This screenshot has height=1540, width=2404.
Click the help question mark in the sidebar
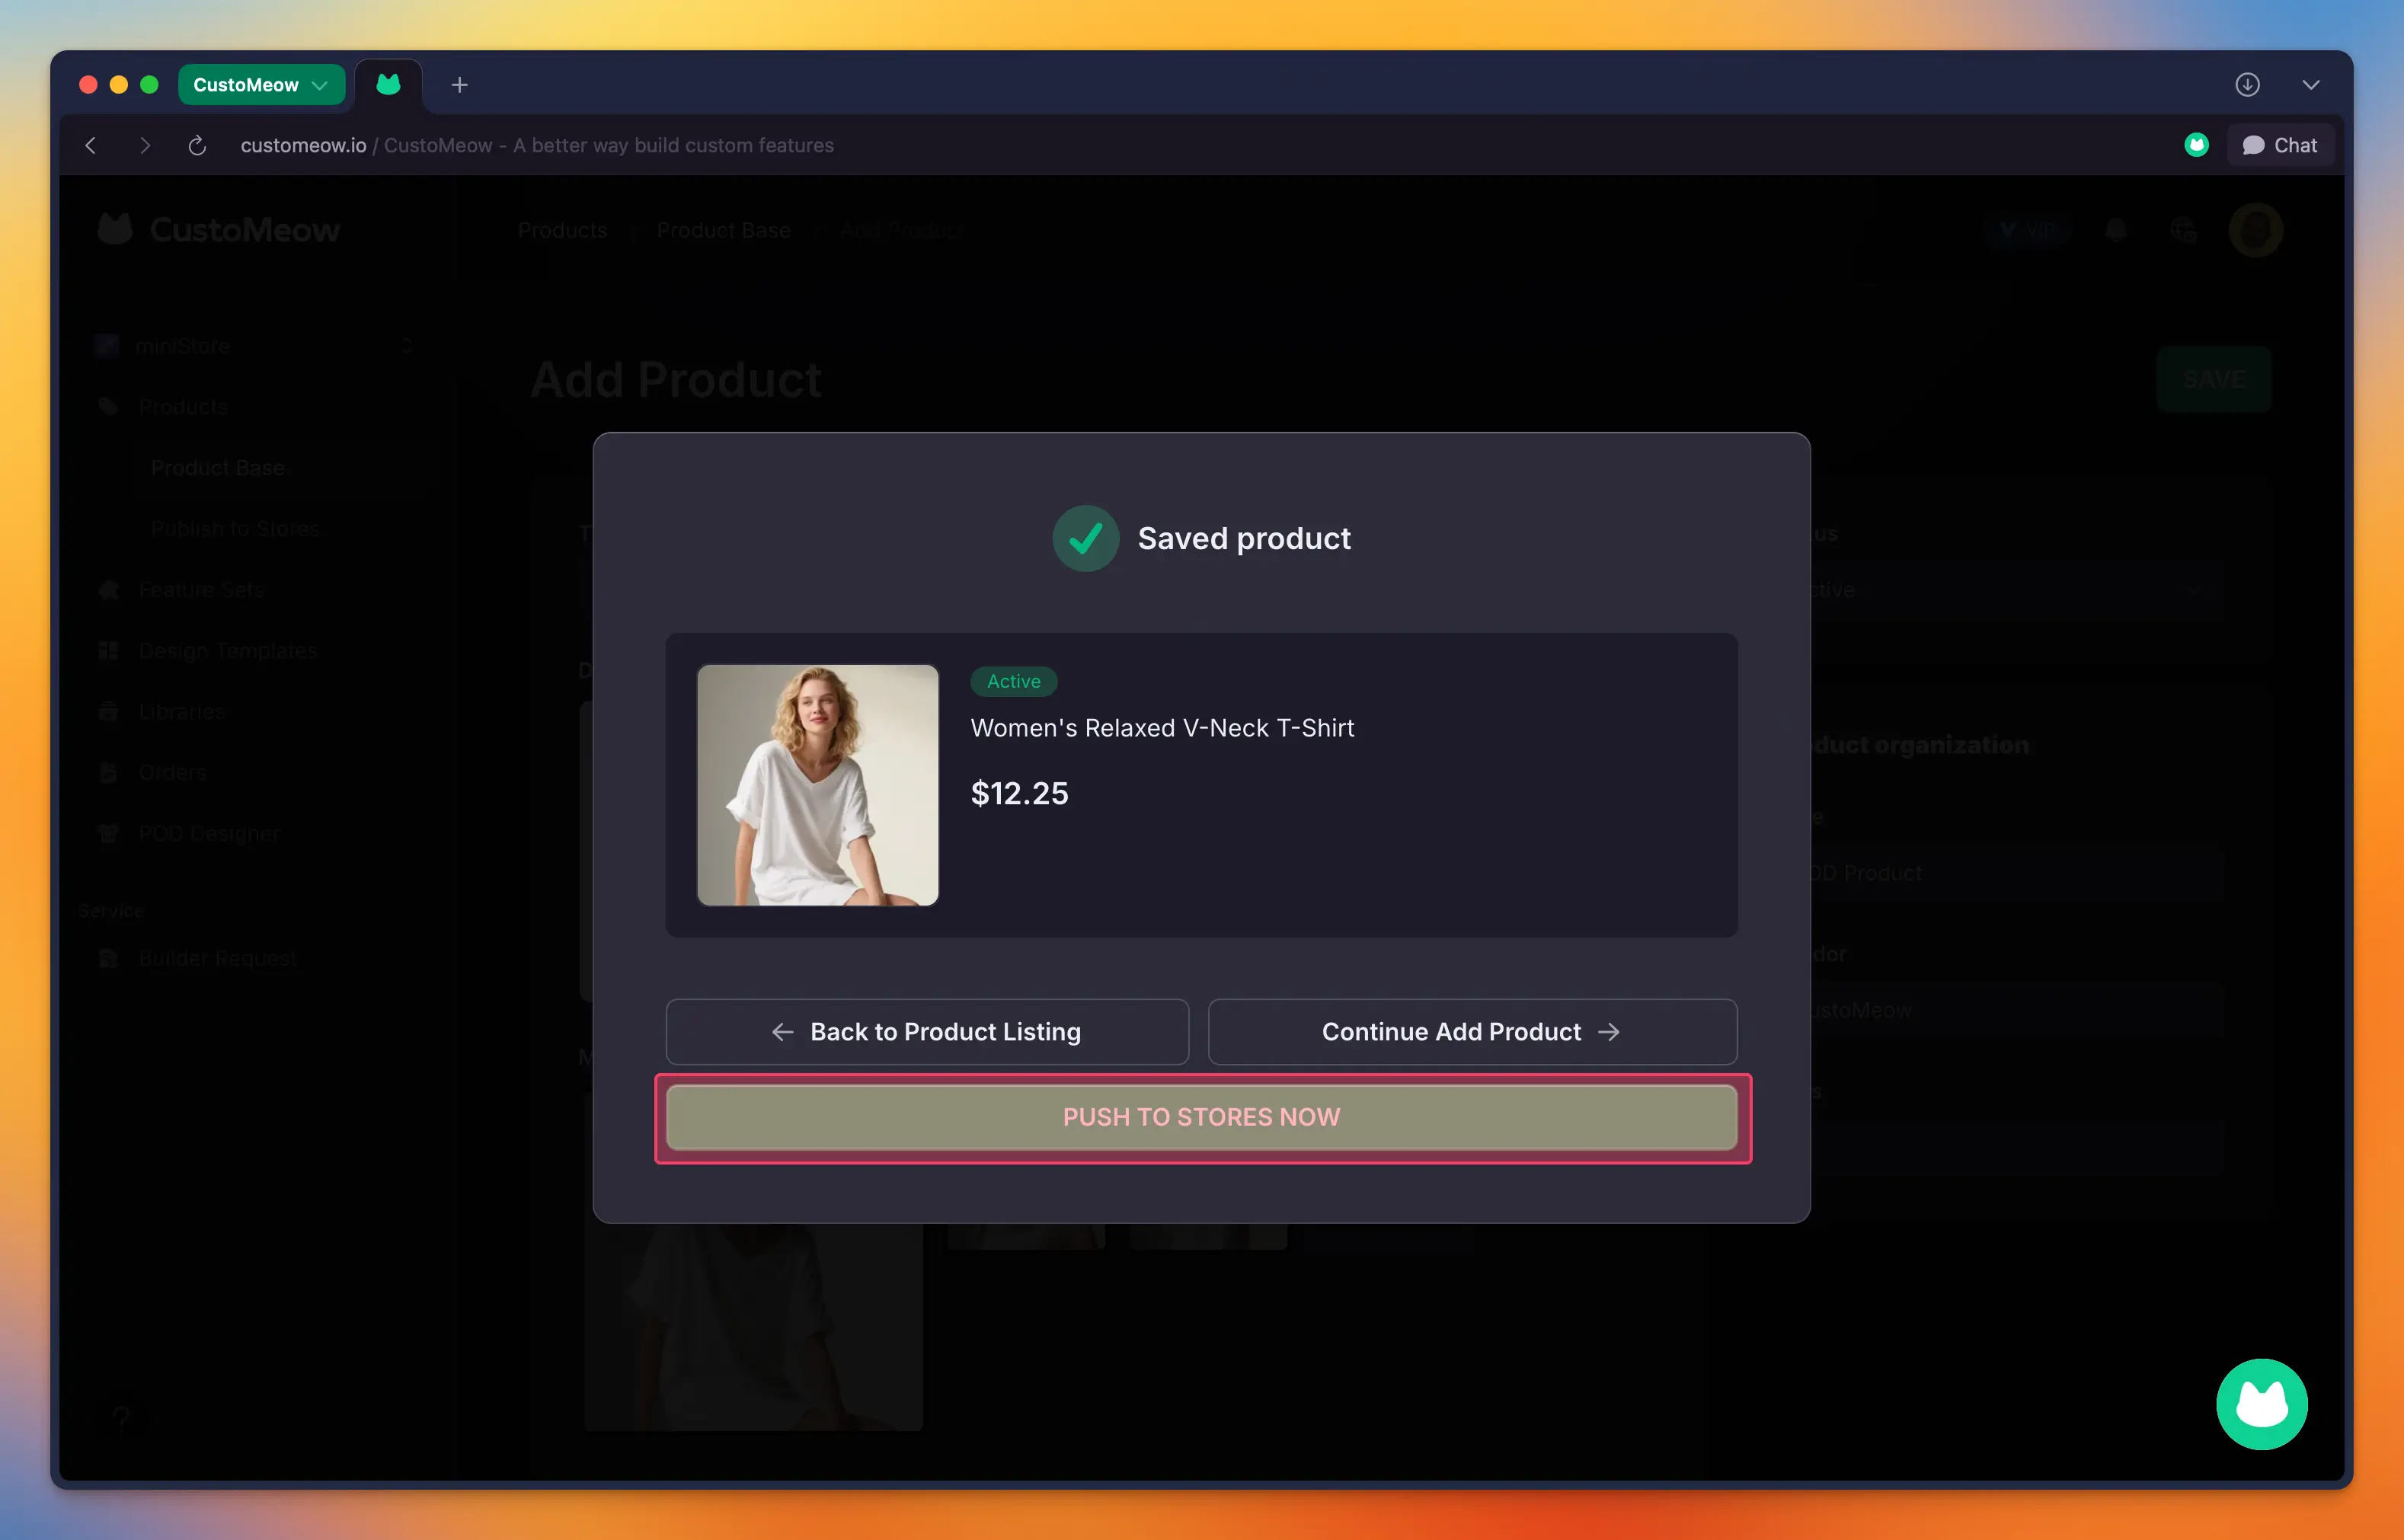[121, 1417]
